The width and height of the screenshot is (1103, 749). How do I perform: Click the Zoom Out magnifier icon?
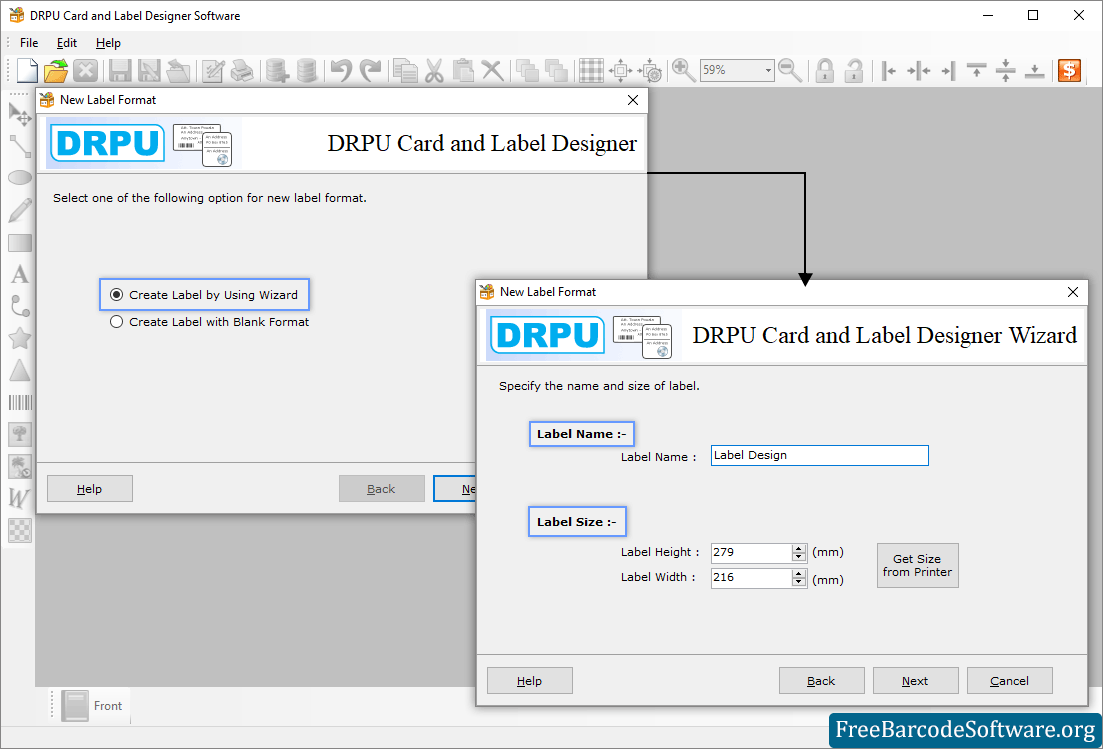pyautogui.click(x=790, y=70)
